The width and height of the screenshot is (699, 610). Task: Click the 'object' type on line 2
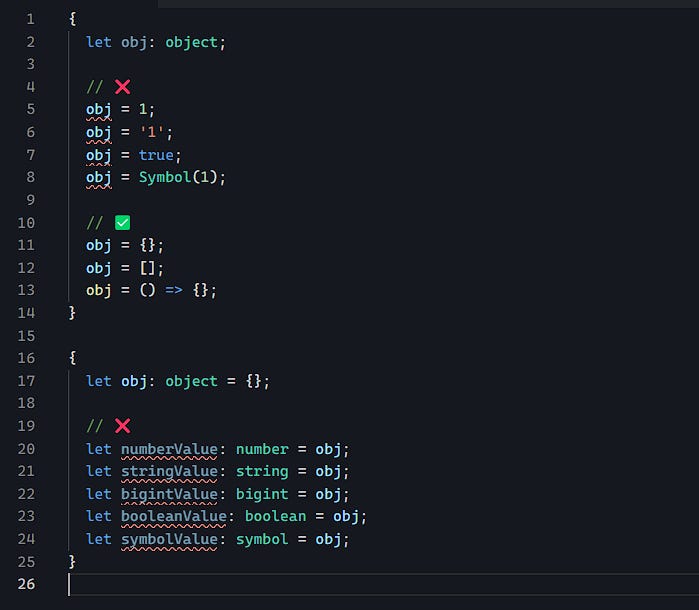point(191,43)
